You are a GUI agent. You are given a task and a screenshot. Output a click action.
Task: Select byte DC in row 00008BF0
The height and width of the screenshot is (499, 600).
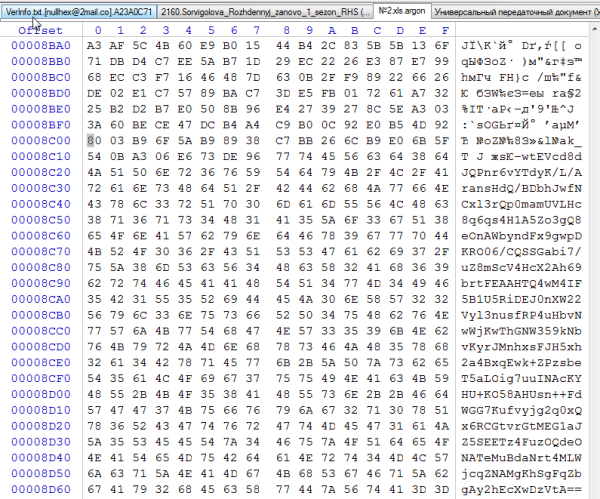click(207, 125)
